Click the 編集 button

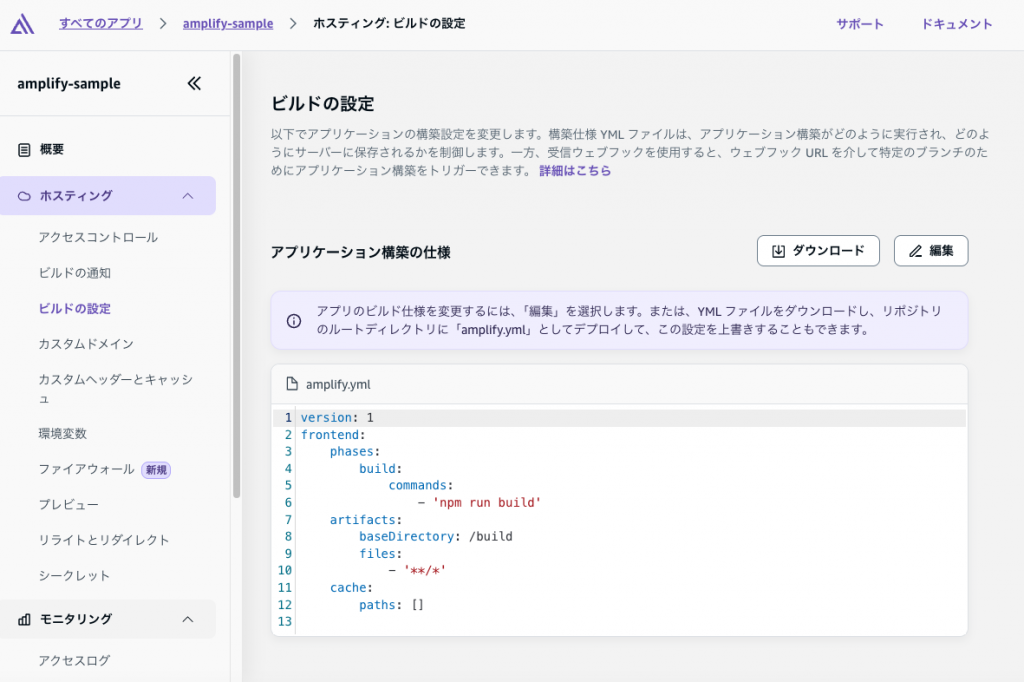930,251
